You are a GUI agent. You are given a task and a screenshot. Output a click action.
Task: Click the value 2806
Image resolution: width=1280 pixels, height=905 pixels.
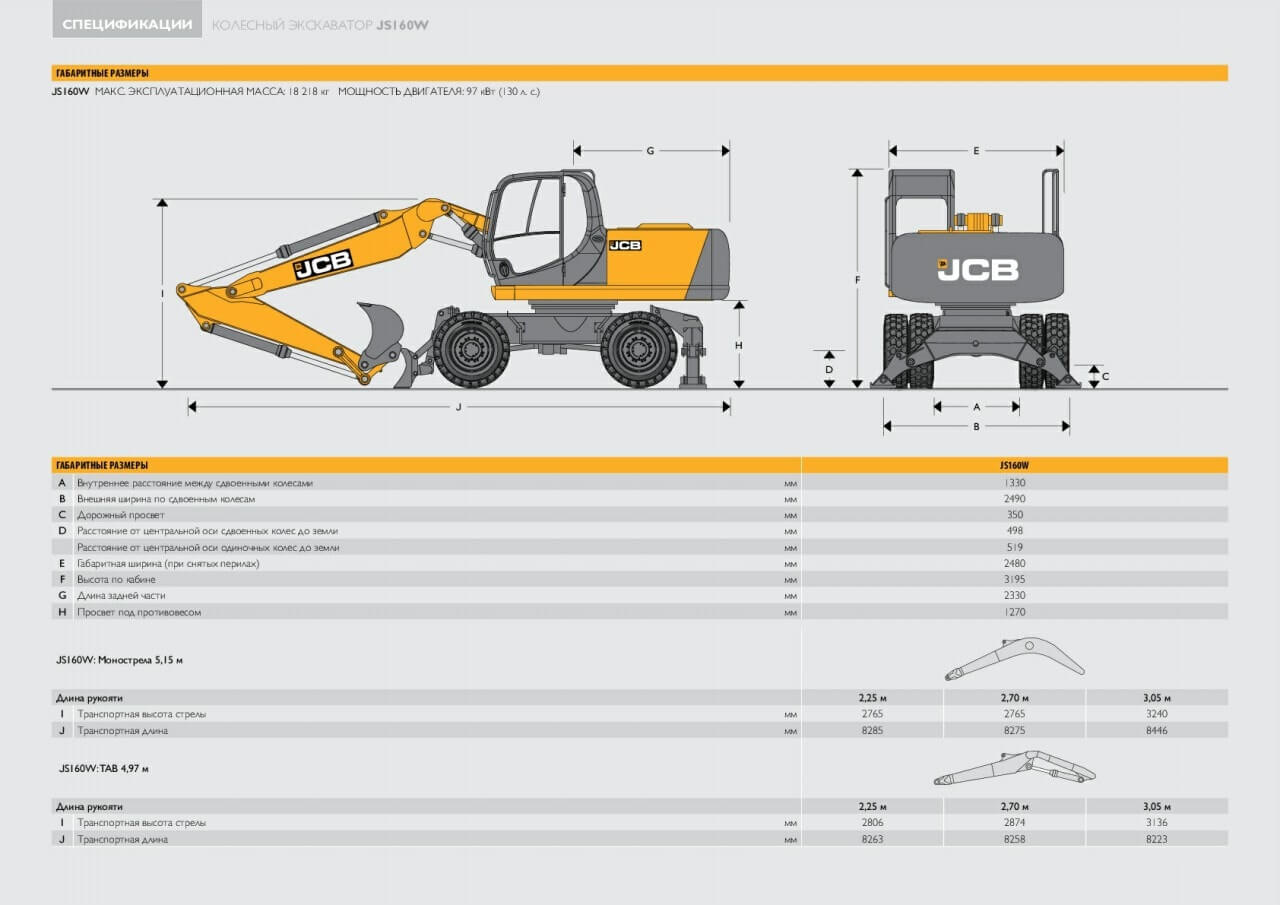pyautogui.click(x=872, y=823)
